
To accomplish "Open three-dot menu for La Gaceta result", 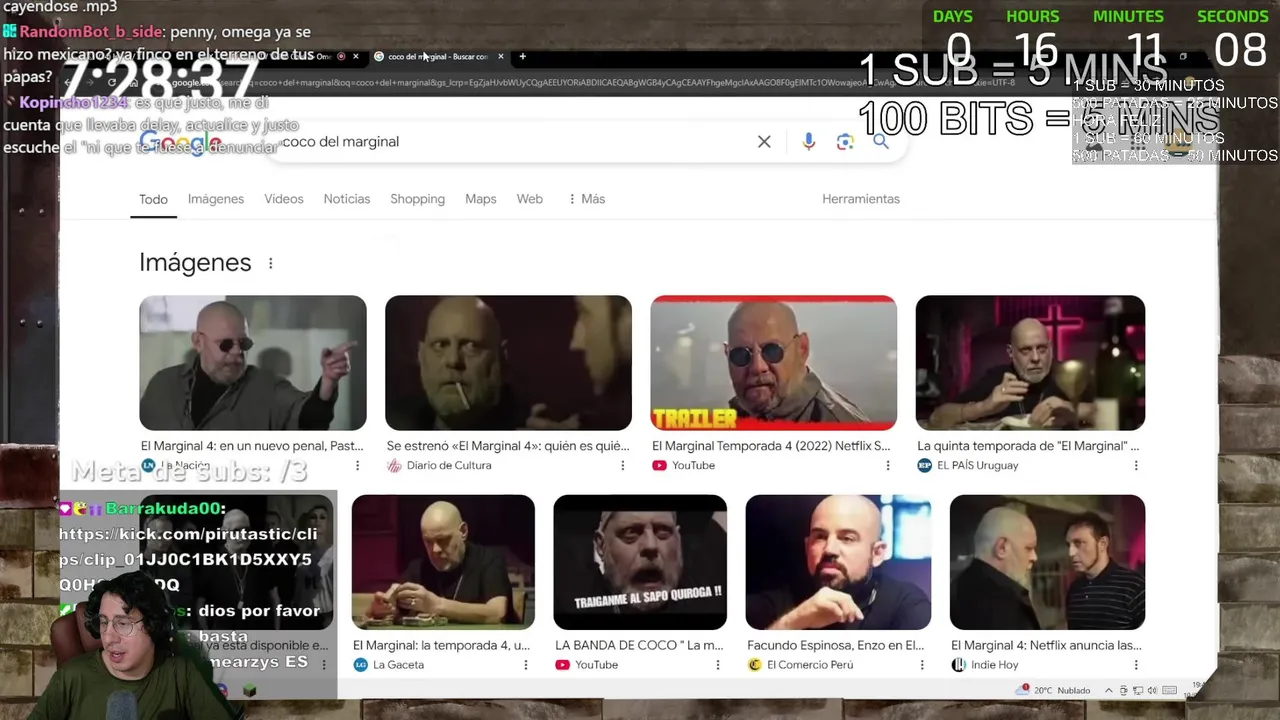I will click(x=525, y=665).
